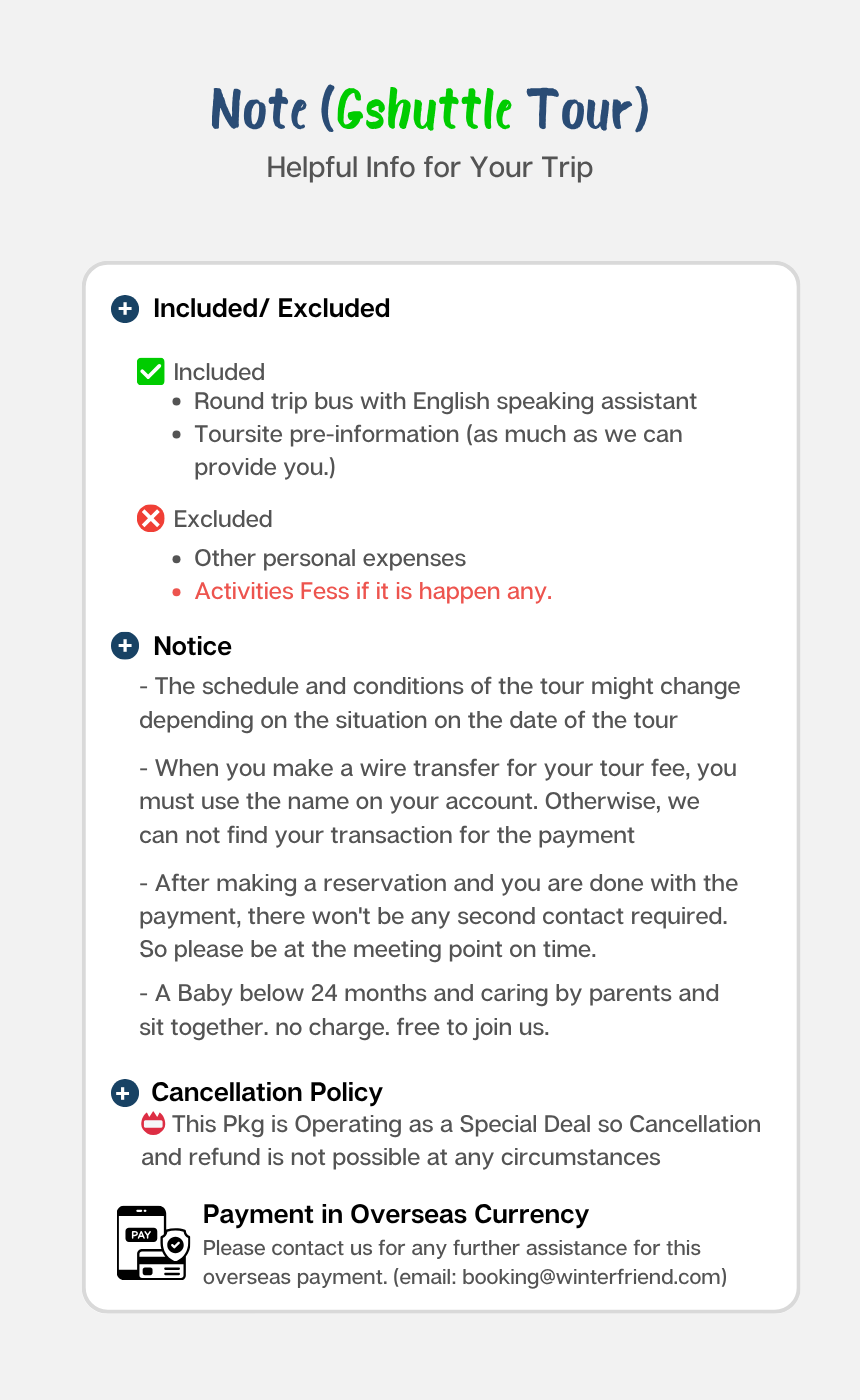Click the Cancellation Policy heading
The height and width of the screenshot is (1400, 860).
[267, 1092]
